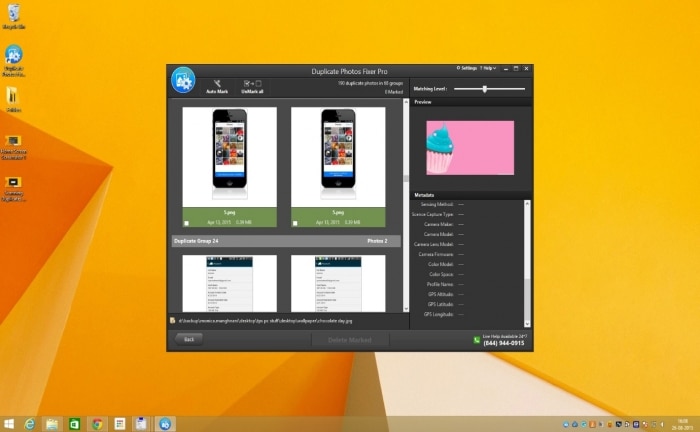700x432 pixels.
Task: Tick the checkbox under the first phone image
Action: (186, 222)
